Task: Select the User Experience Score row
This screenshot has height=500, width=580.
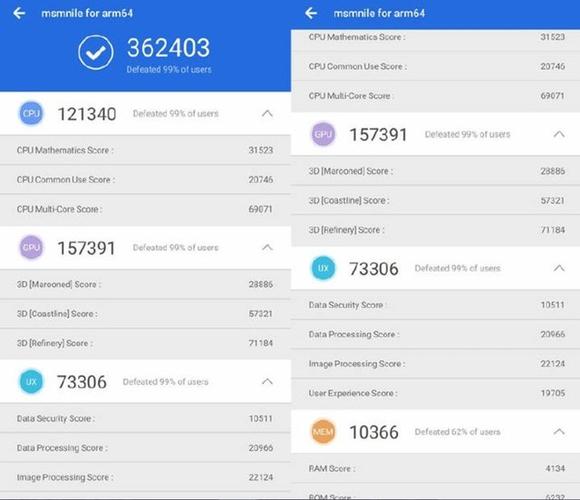Action: (x=436, y=393)
